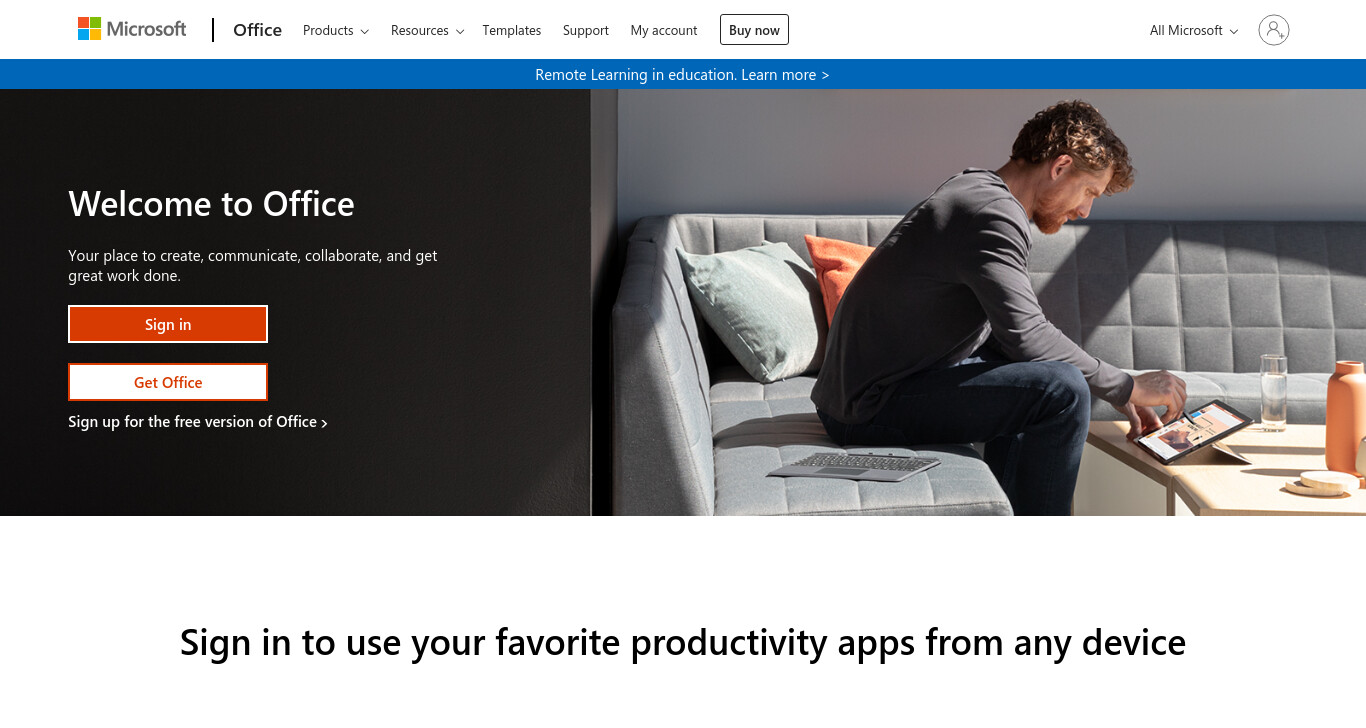Open the My account menu item
The image size is (1366, 728).
(664, 30)
